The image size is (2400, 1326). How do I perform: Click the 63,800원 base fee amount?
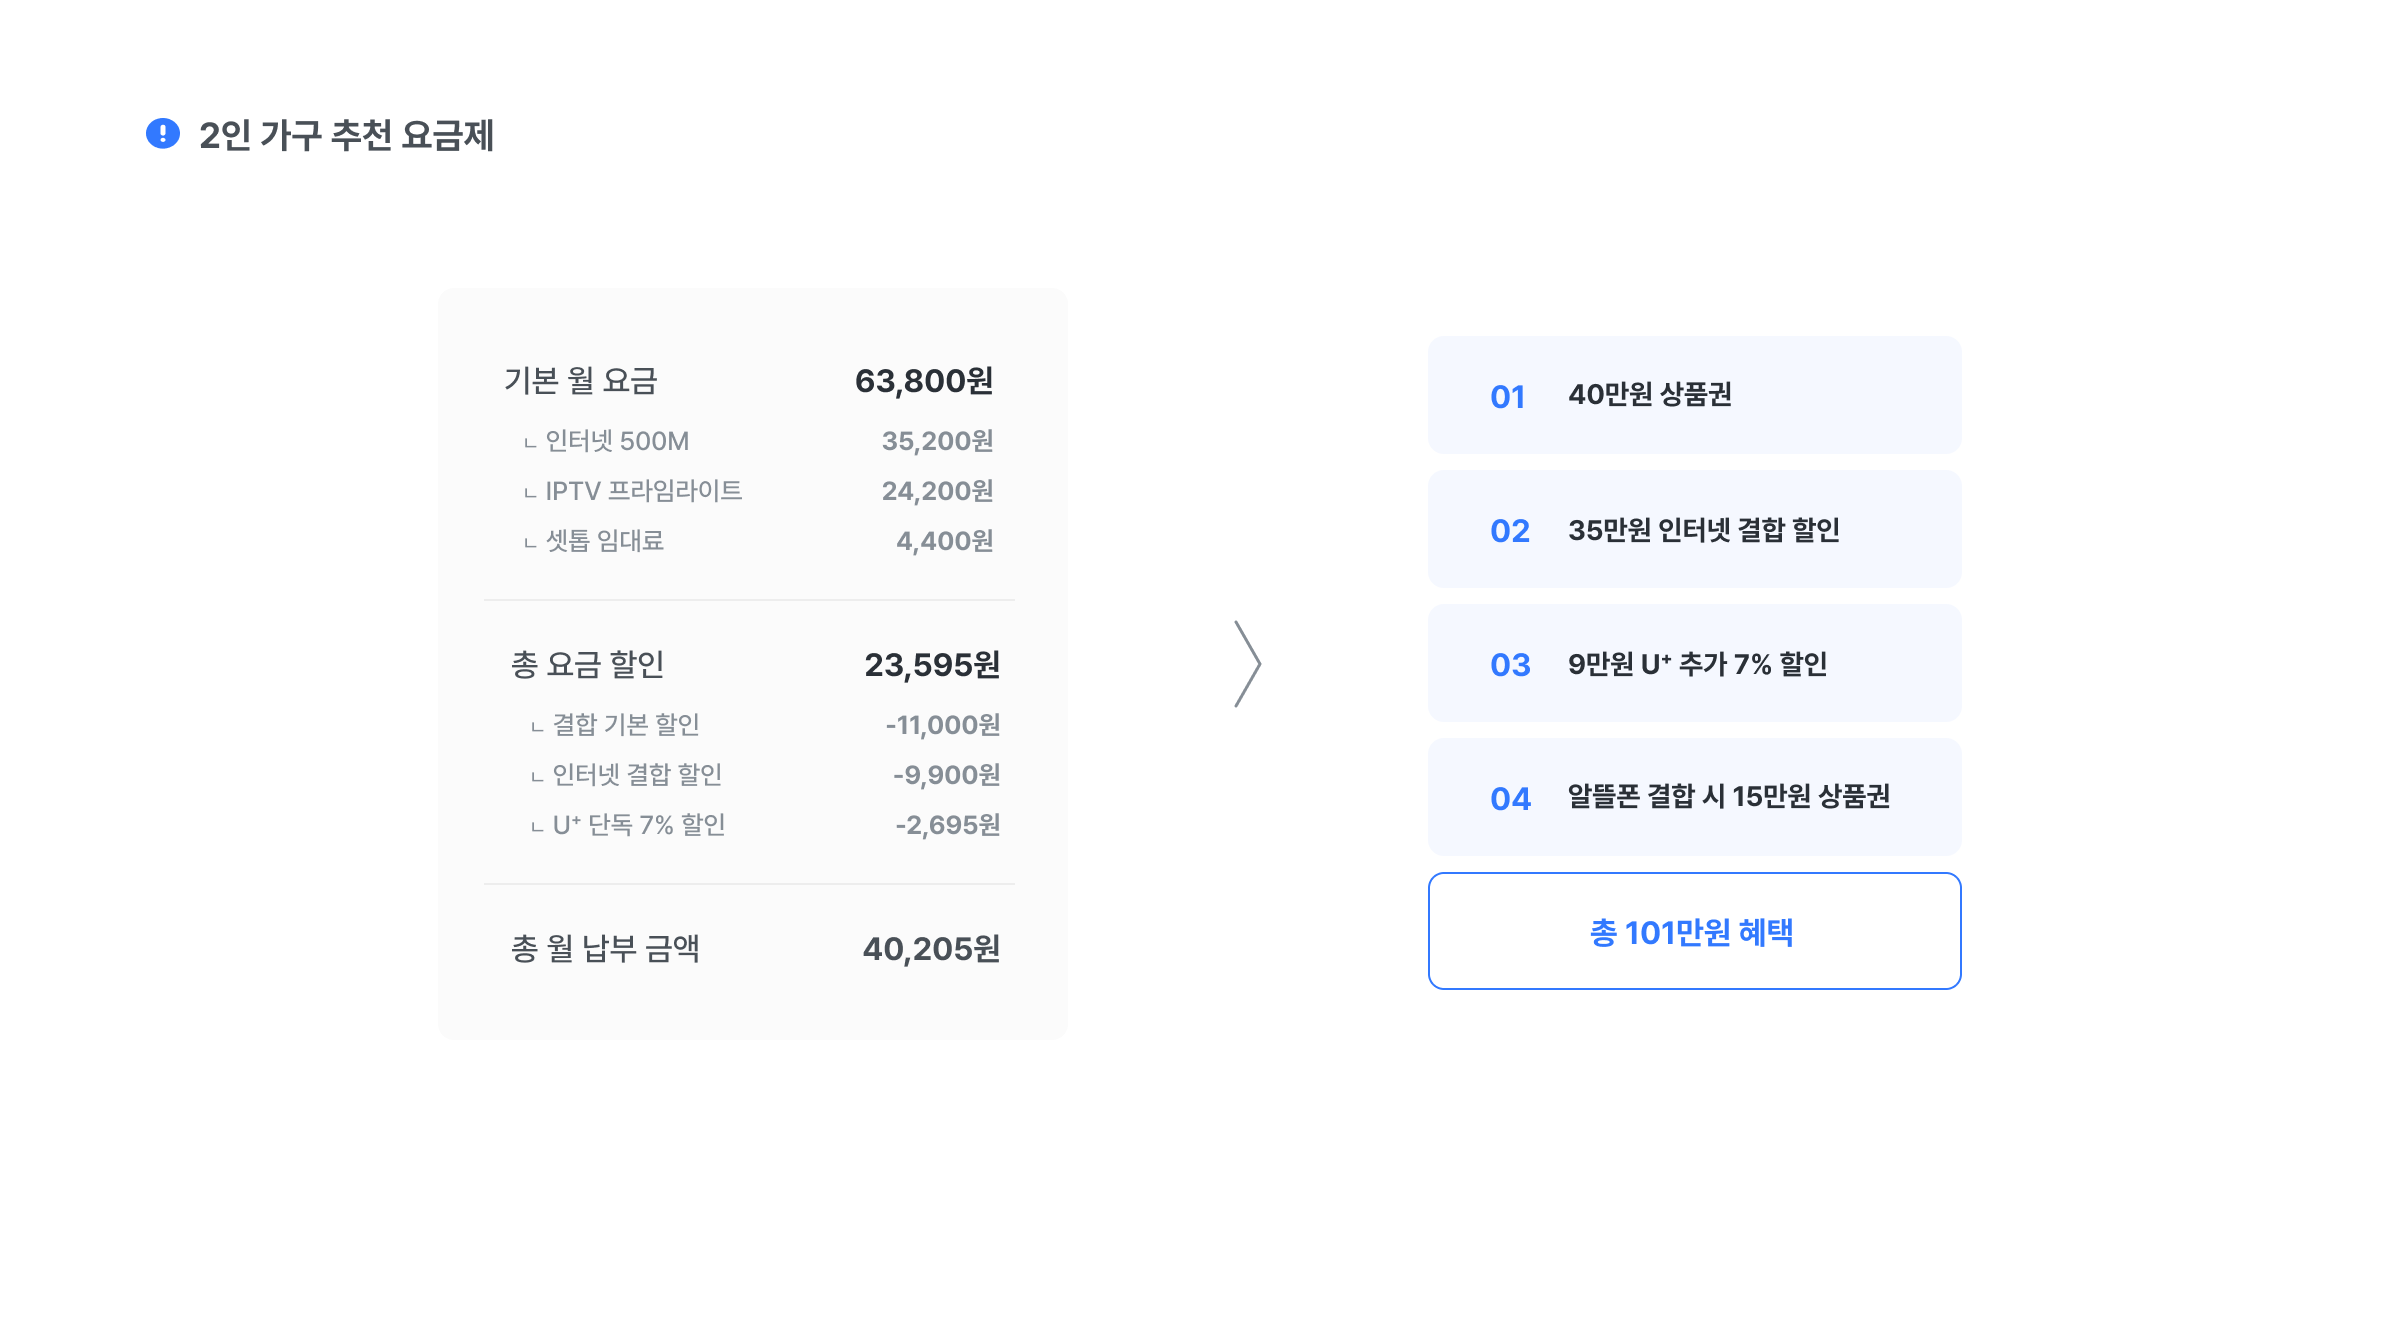tap(923, 381)
